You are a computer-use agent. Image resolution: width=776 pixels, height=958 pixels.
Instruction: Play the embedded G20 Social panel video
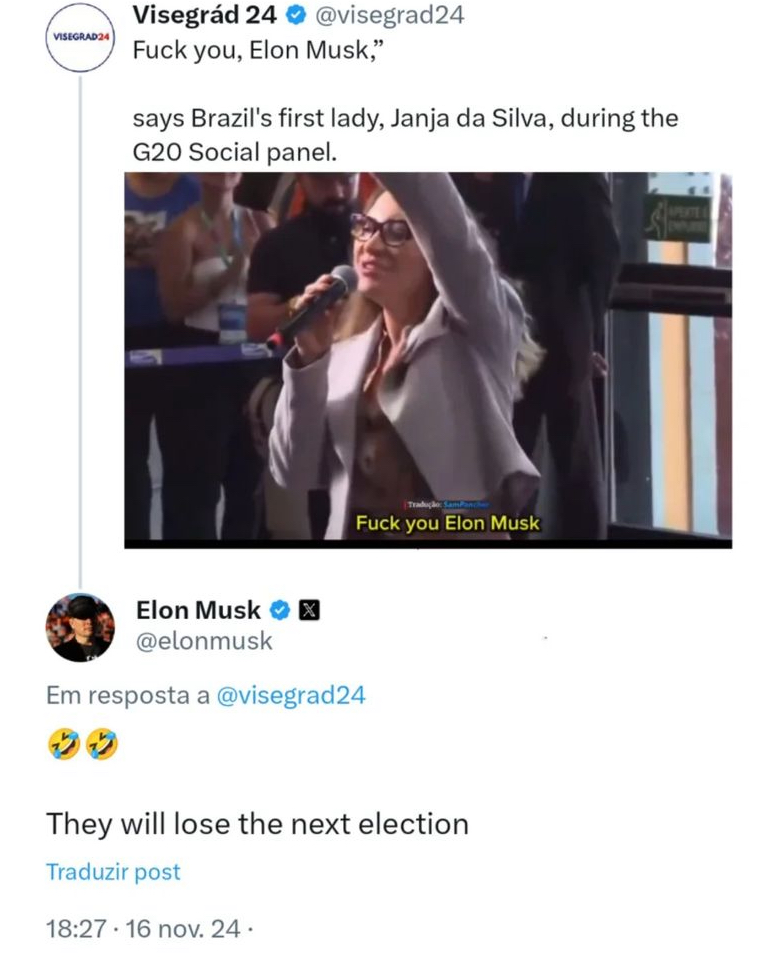(x=428, y=360)
